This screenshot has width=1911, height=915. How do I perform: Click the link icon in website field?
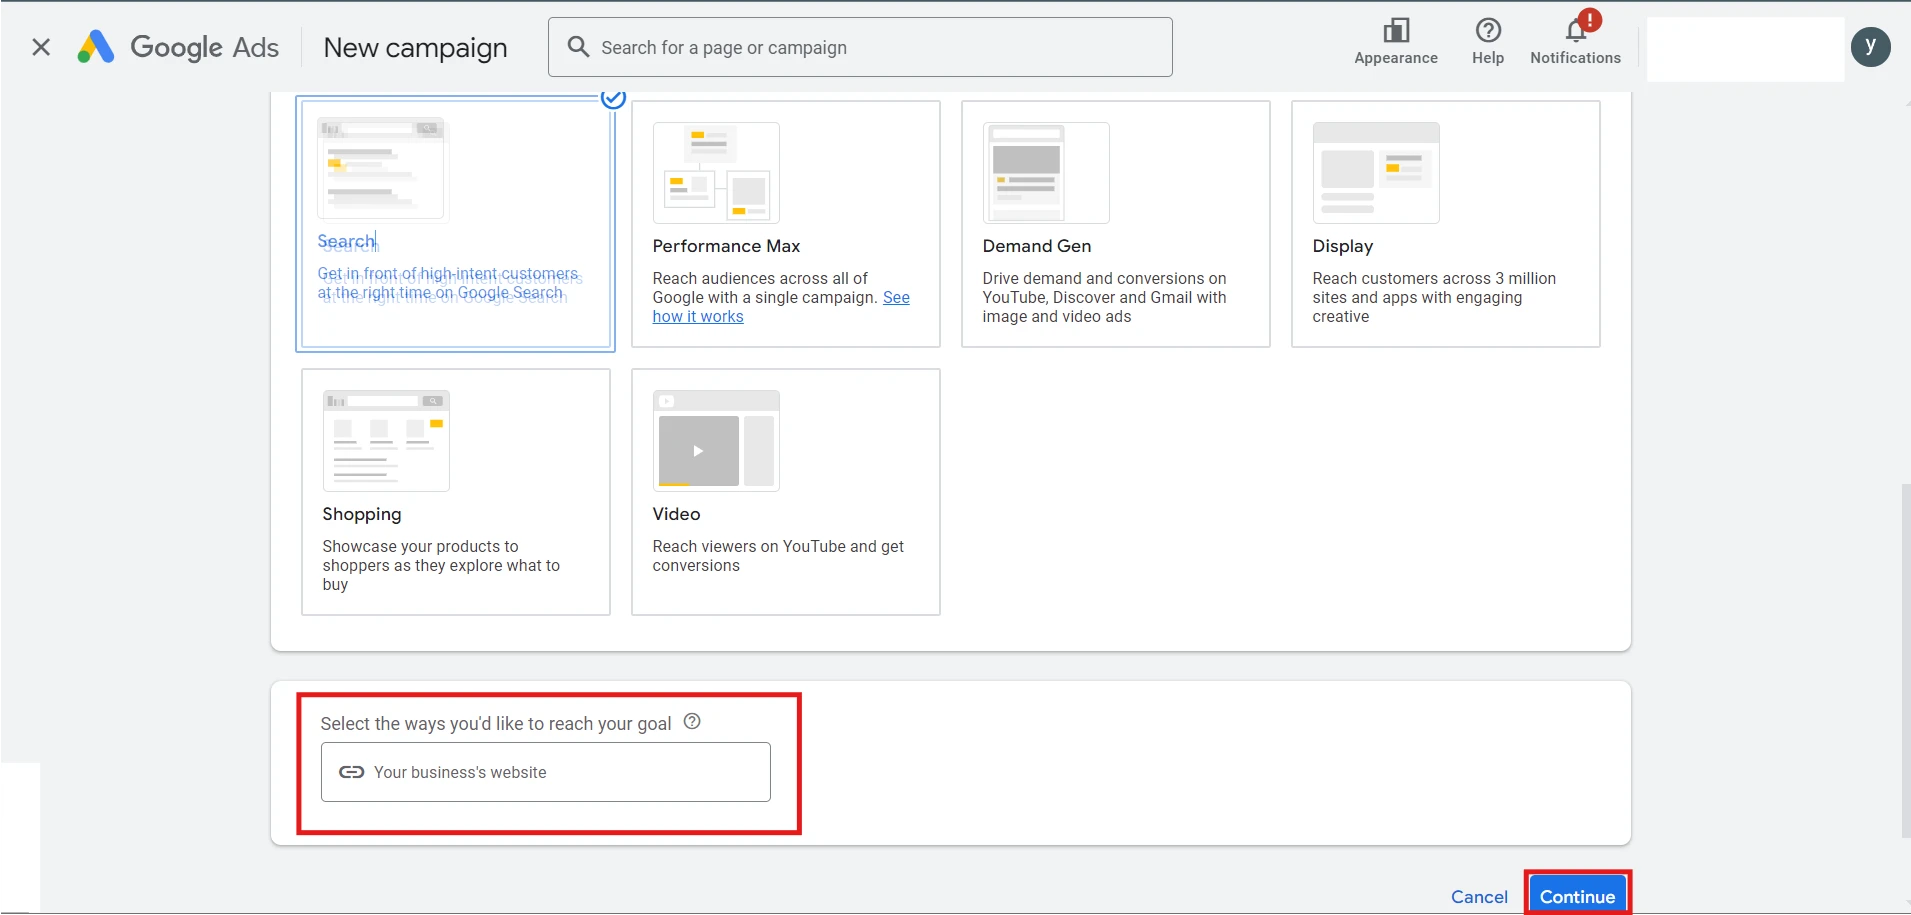[351, 772]
